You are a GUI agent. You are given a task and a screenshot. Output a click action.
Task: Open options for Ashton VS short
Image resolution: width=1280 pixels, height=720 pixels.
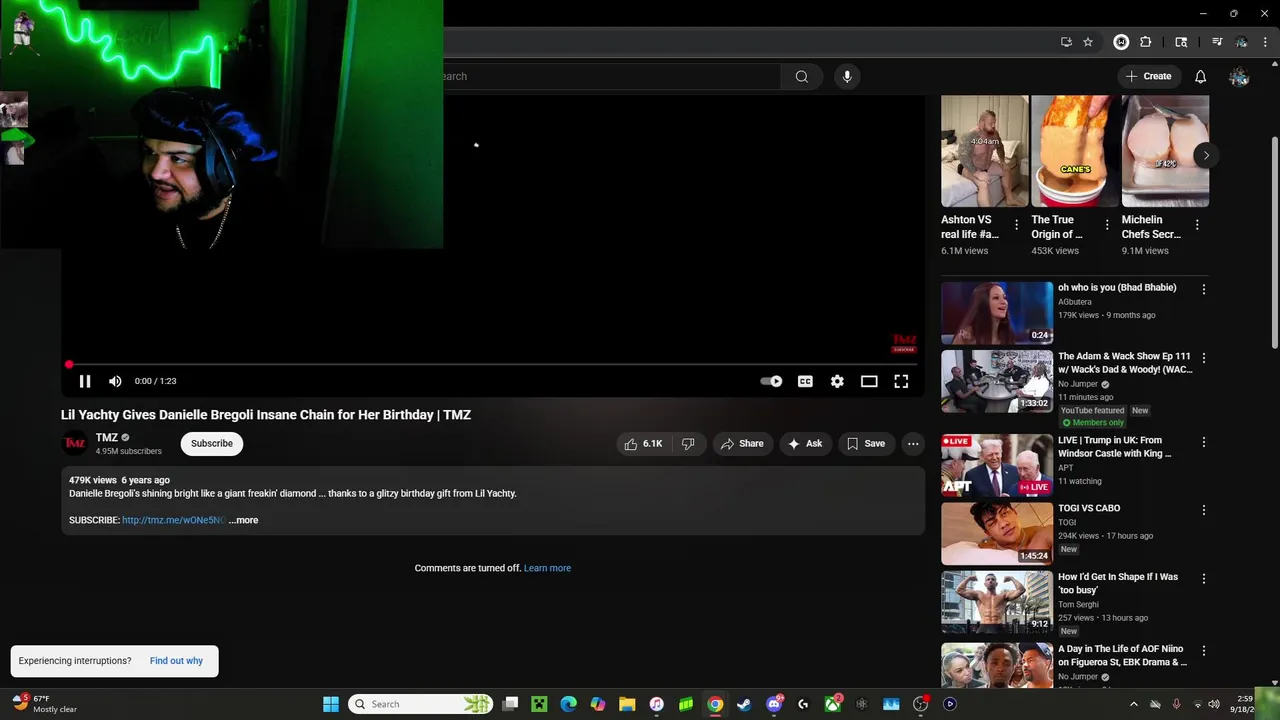1016,225
